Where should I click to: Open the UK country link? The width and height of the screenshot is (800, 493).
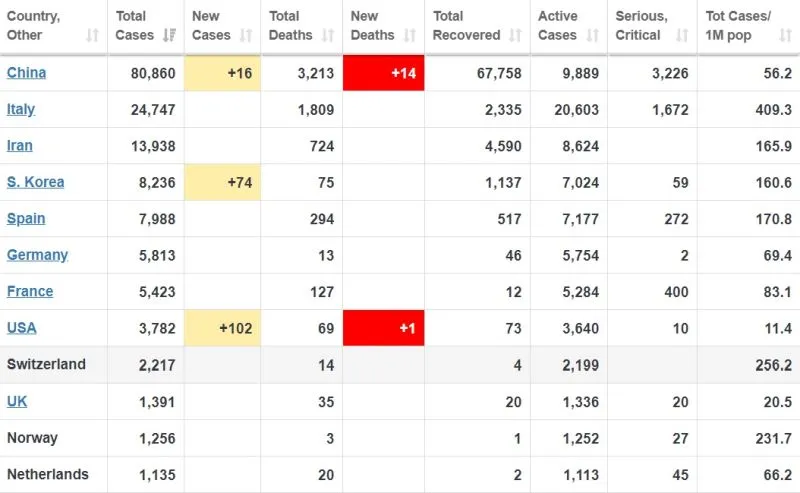coord(17,401)
